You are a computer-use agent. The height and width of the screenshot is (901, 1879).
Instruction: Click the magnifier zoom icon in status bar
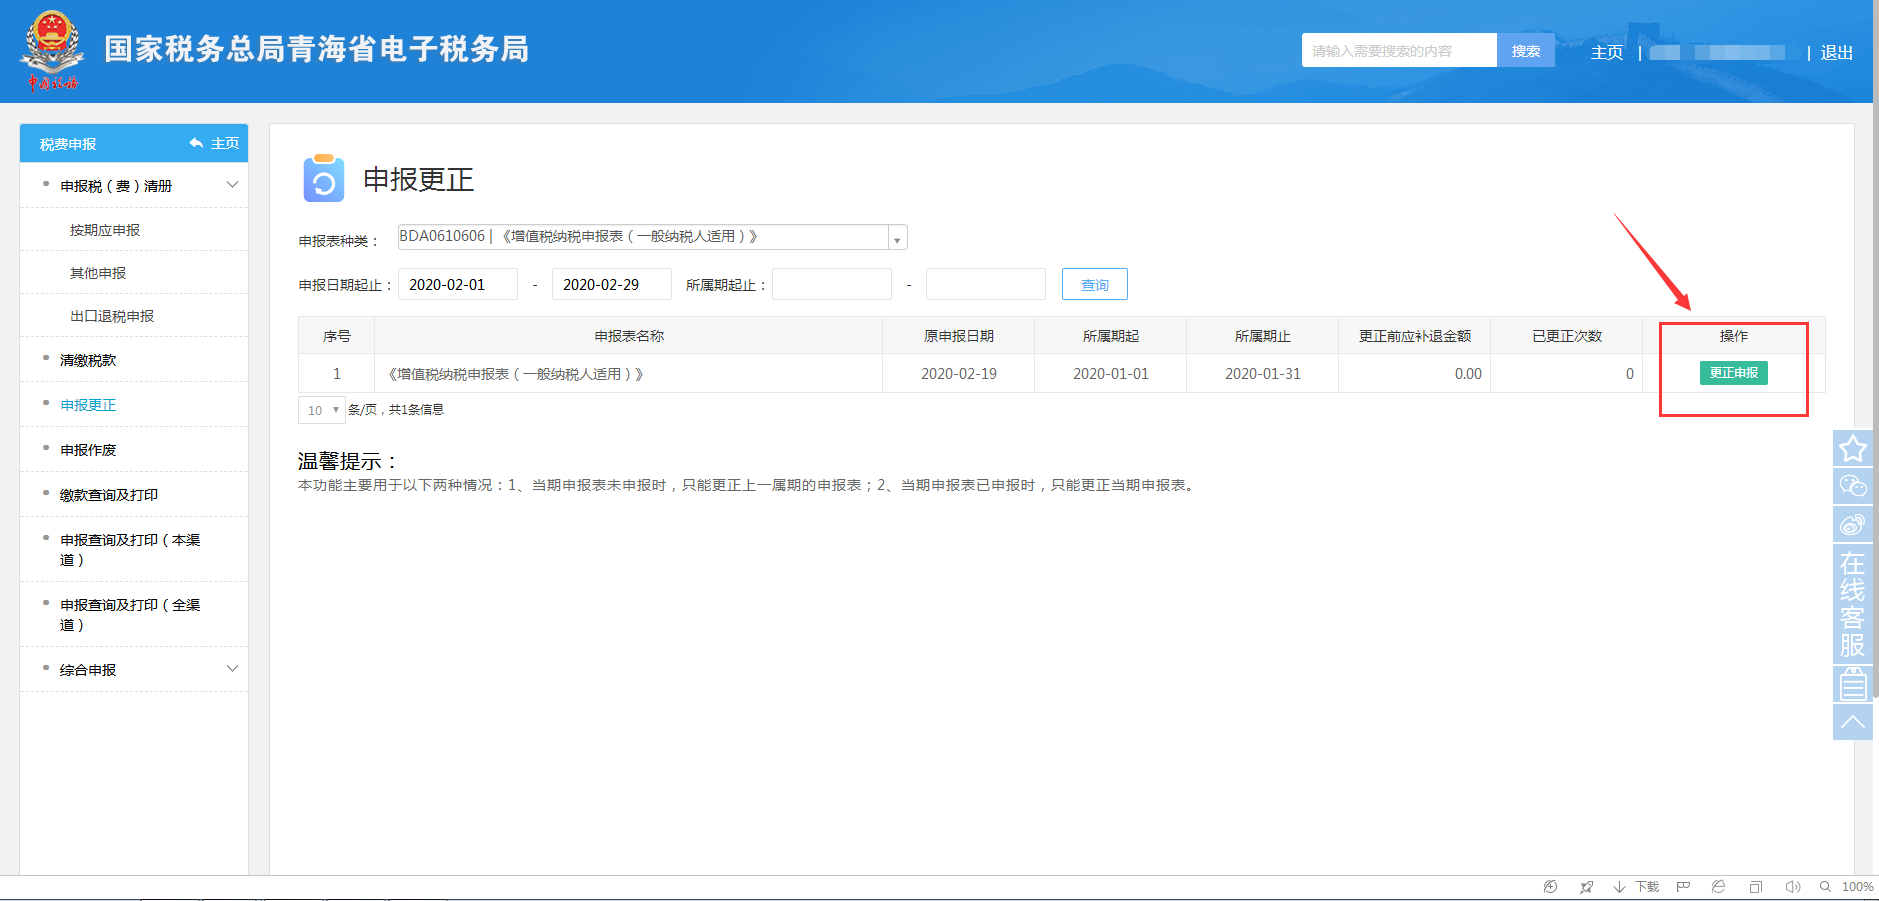click(x=1825, y=887)
